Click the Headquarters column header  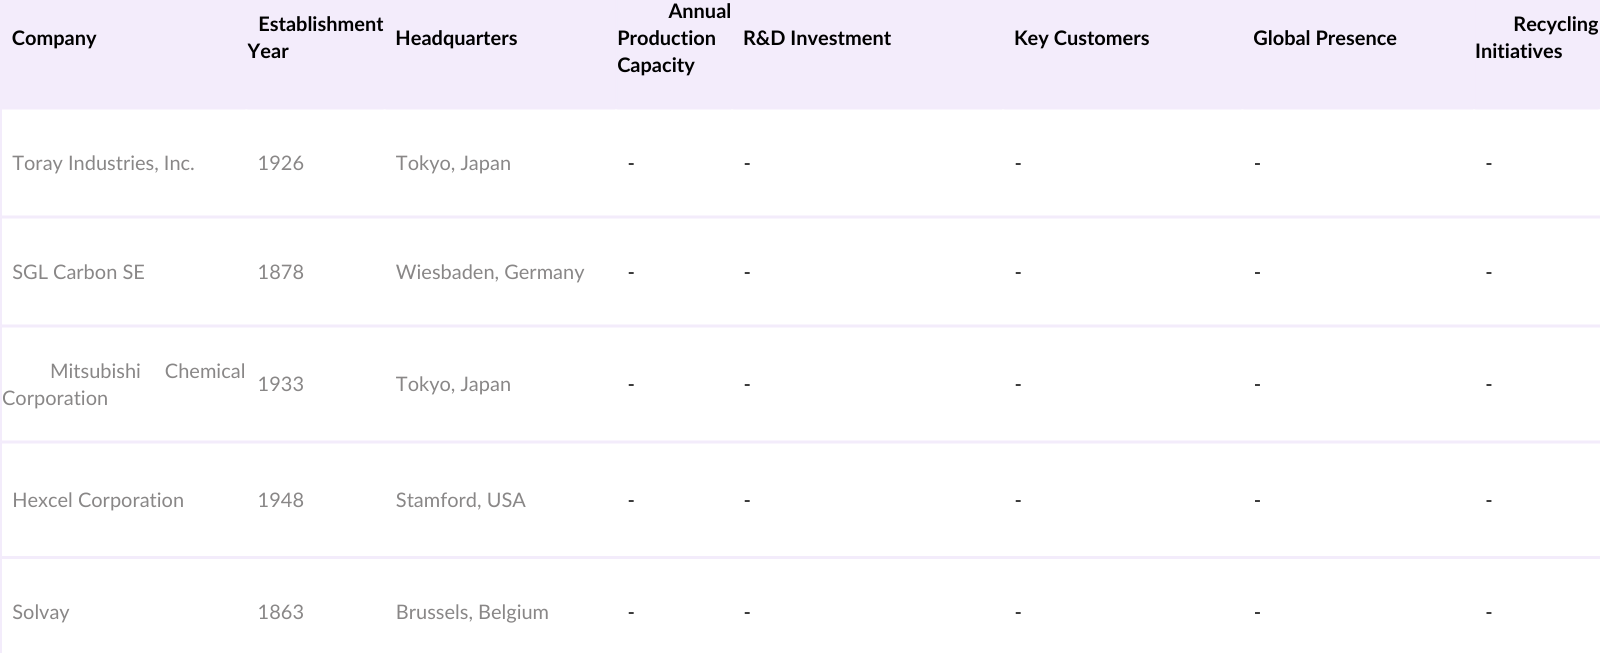456,38
